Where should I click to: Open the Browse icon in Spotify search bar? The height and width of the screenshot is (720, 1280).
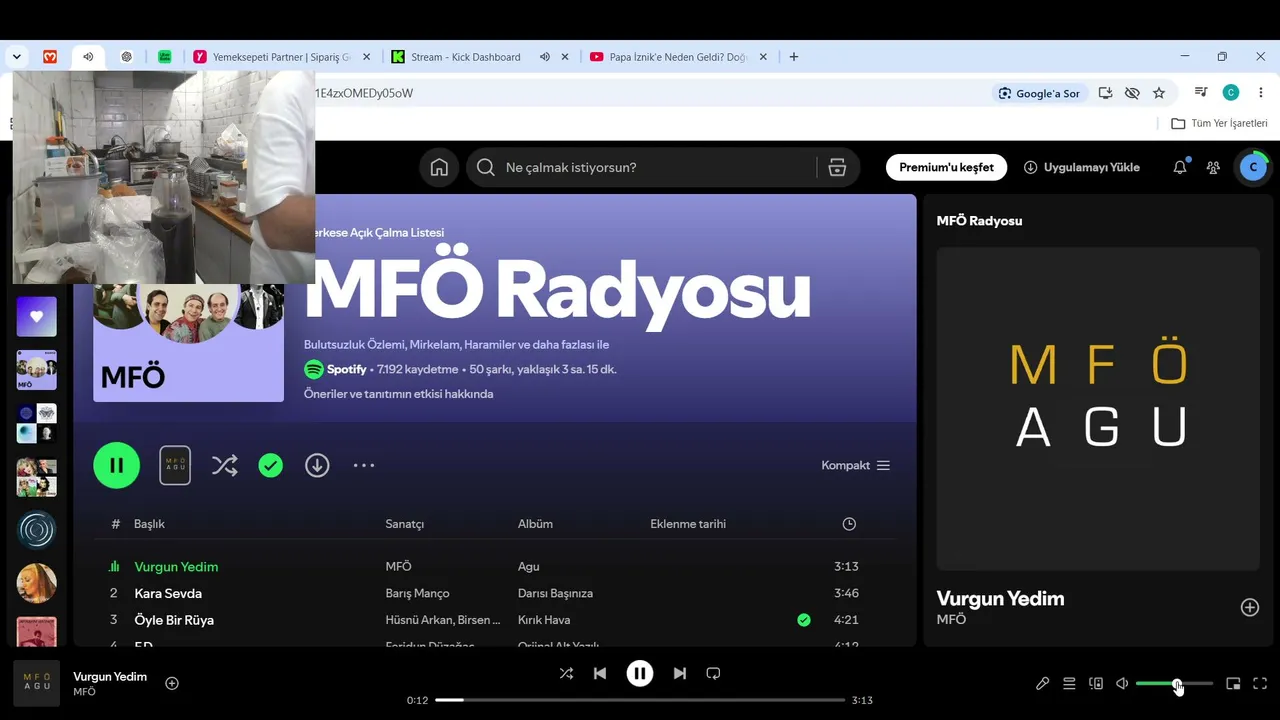838,167
